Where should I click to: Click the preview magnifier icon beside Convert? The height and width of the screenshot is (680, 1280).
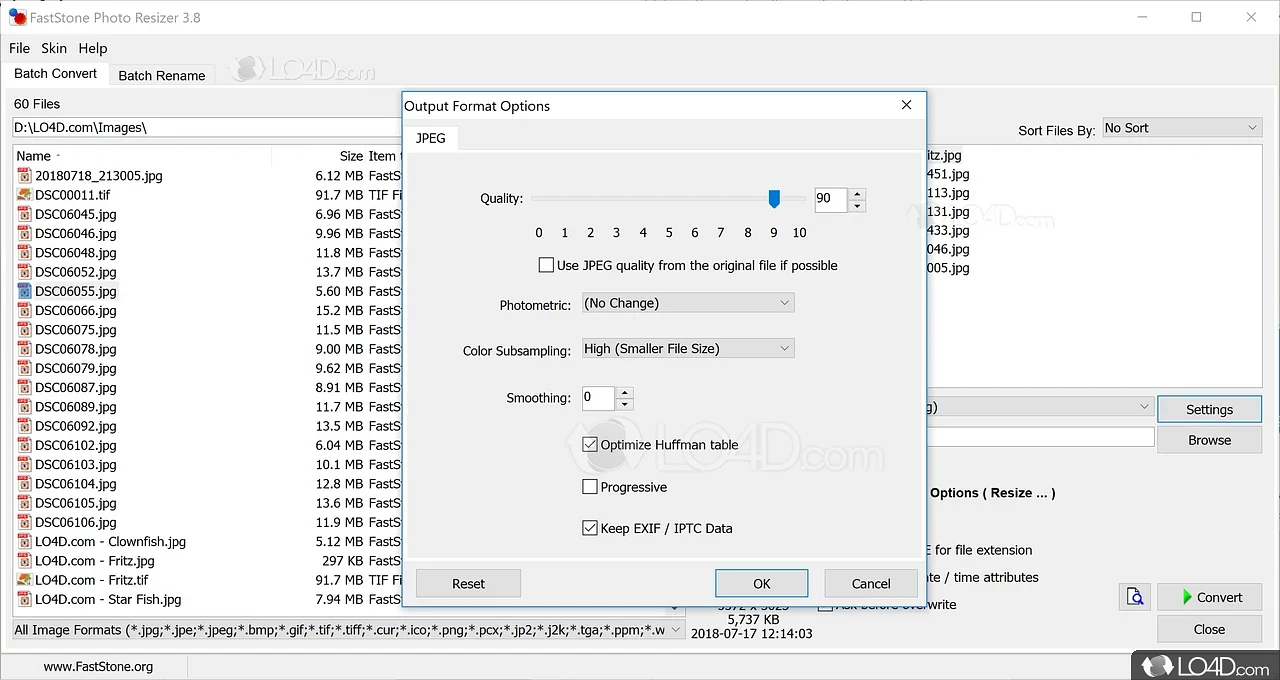click(1135, 597)
